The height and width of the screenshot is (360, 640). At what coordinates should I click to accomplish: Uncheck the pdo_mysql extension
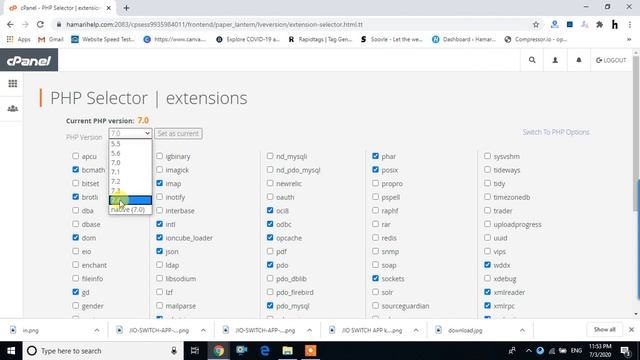point(270,305)
